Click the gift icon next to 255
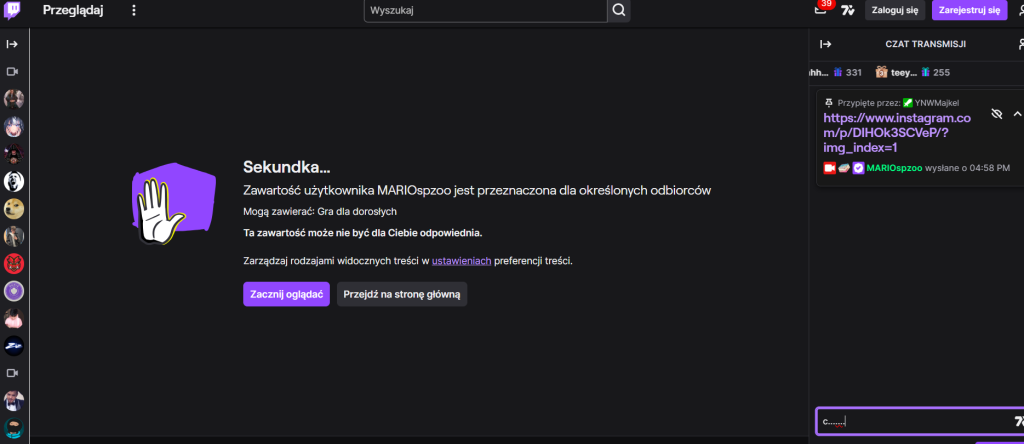This screenshot has height=444, width=1024. [x=925, y=72]
